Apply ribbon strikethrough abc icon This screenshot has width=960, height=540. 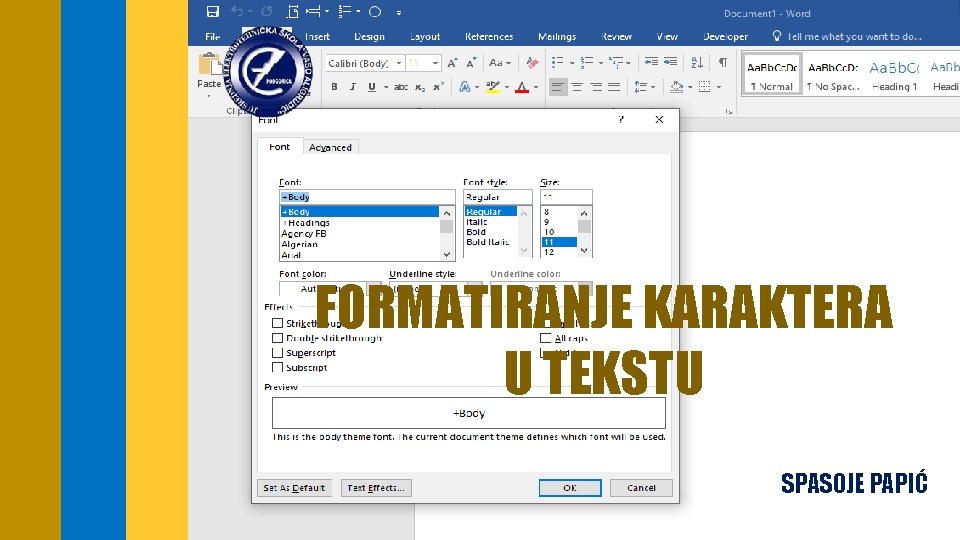[x=401, y=87]
